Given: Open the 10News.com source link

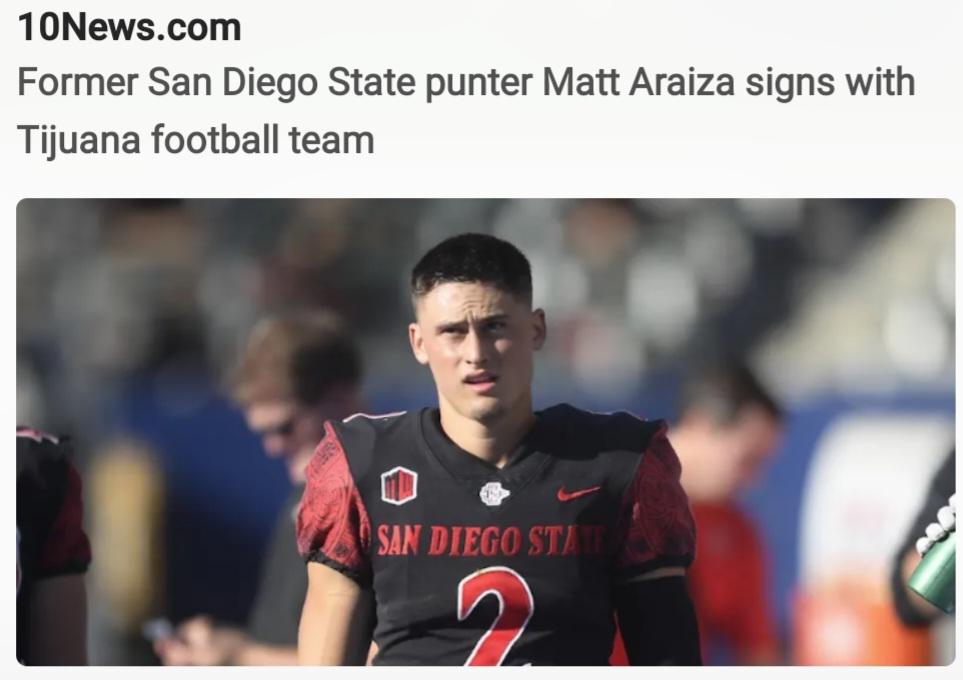Looking at the screenshot, I should (x=129, y=28).
